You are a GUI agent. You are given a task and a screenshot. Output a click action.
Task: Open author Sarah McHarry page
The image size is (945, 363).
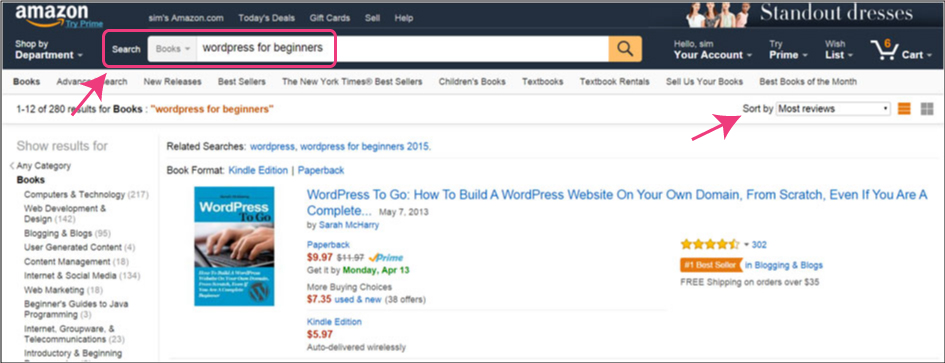point(349,225)
